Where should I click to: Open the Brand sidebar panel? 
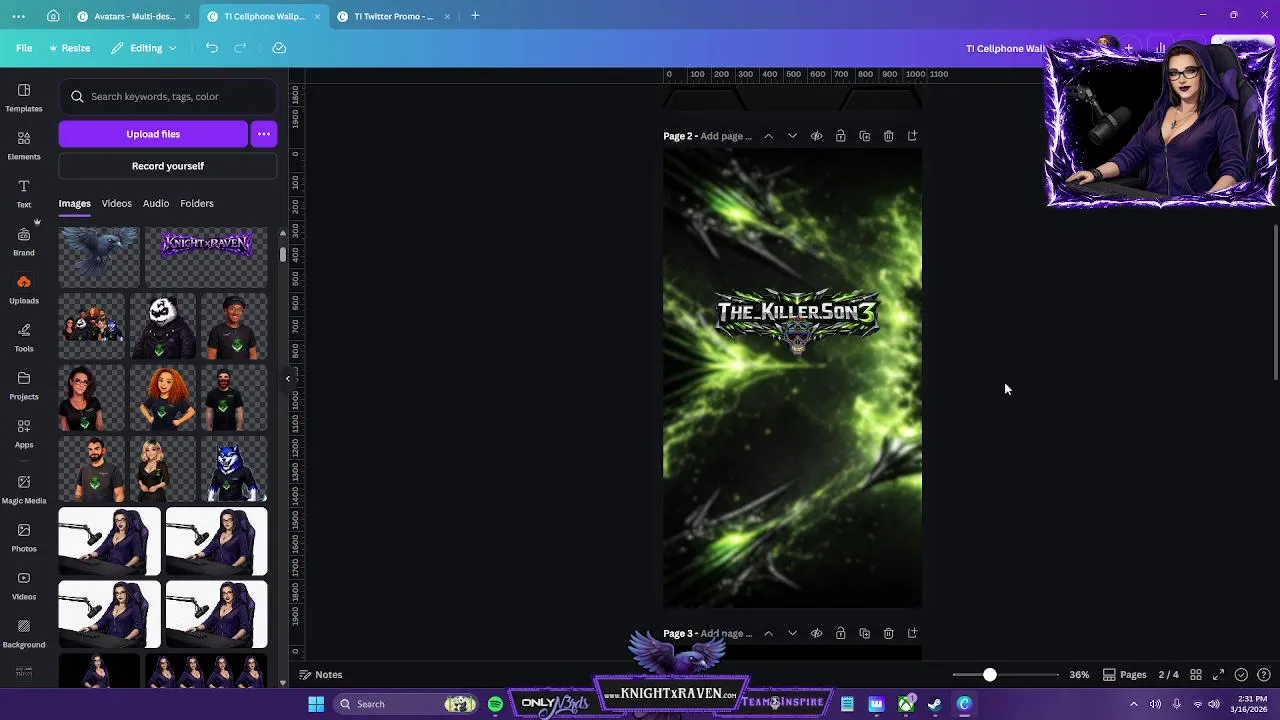[x=24, y=241]
